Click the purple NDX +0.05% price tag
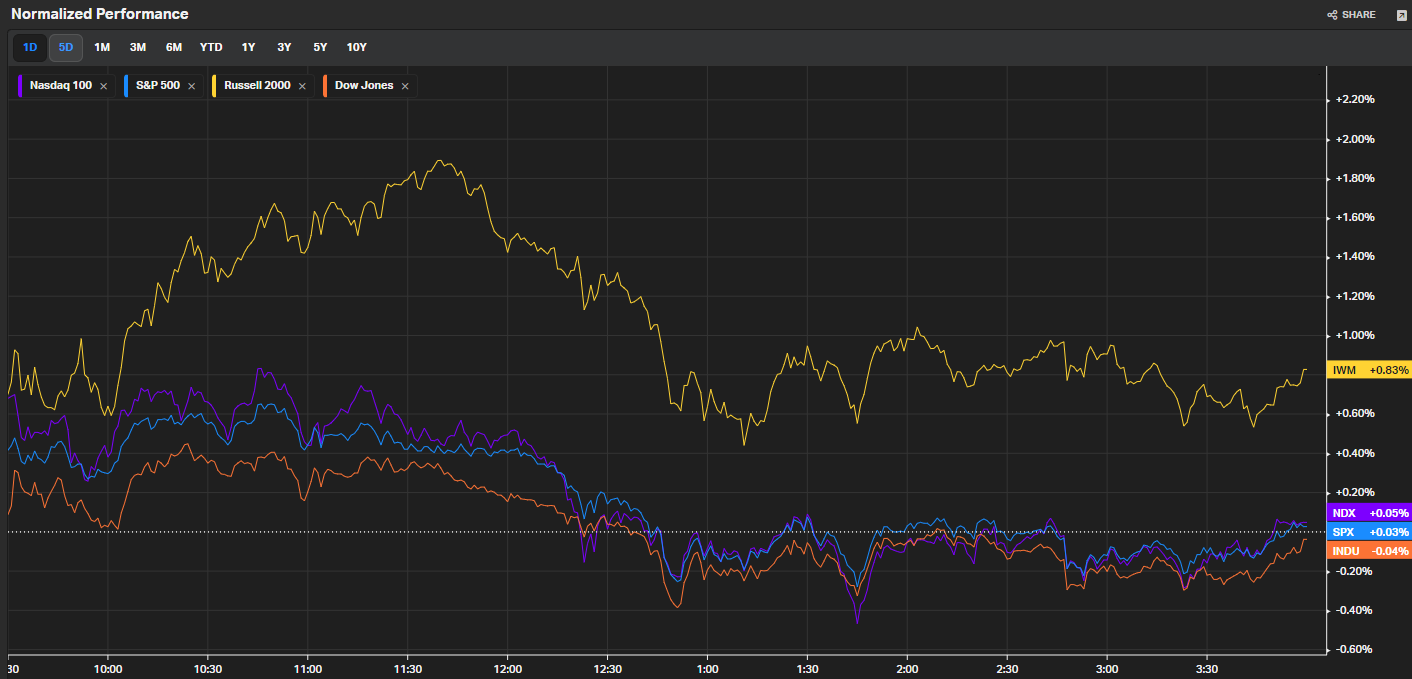 click(1368, 513)
